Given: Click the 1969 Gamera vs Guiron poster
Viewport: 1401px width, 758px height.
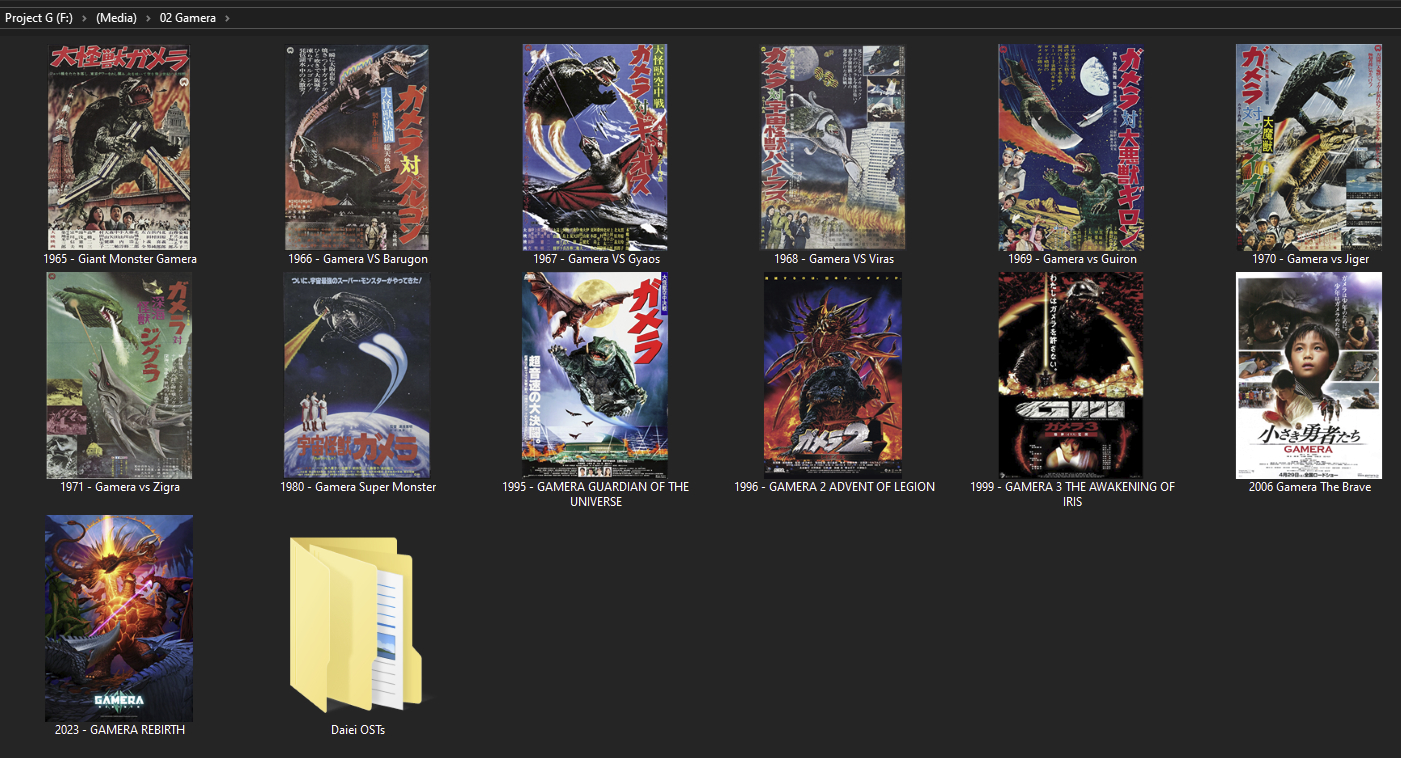Looking at the screenshot, I should click(x=1071, y=146).
